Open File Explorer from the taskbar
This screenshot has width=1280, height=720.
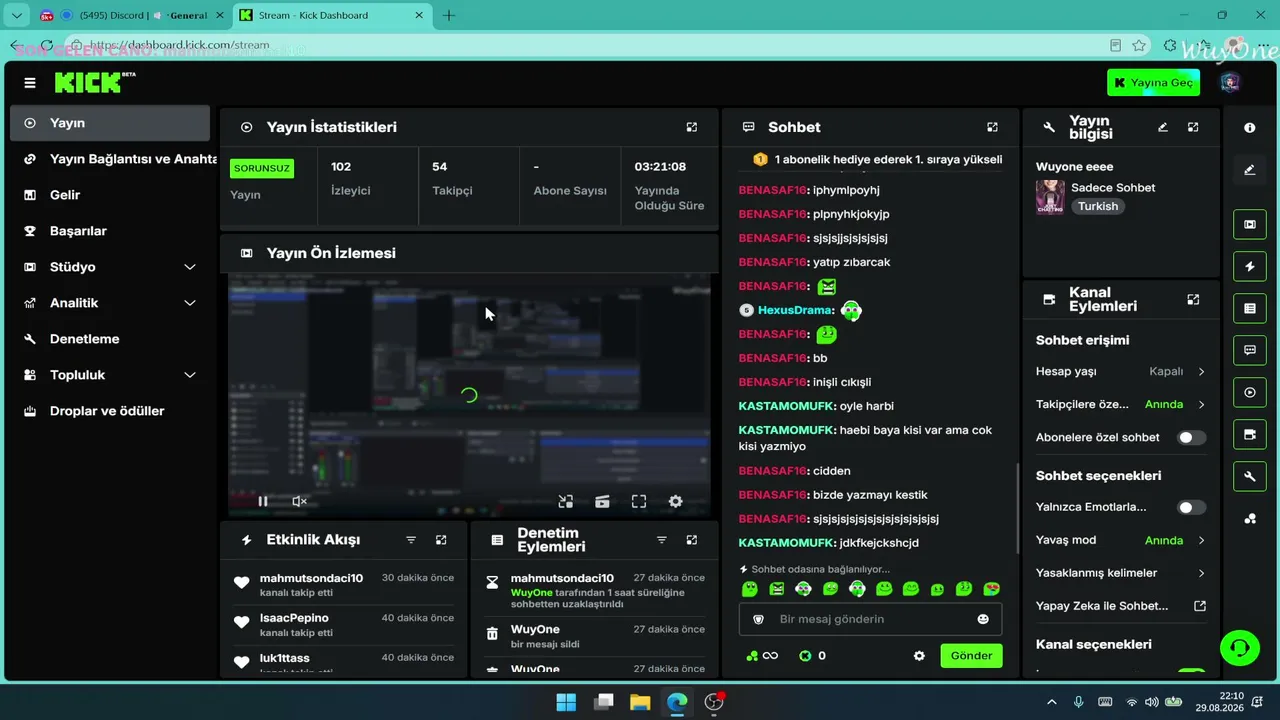(x=640, y=702)
